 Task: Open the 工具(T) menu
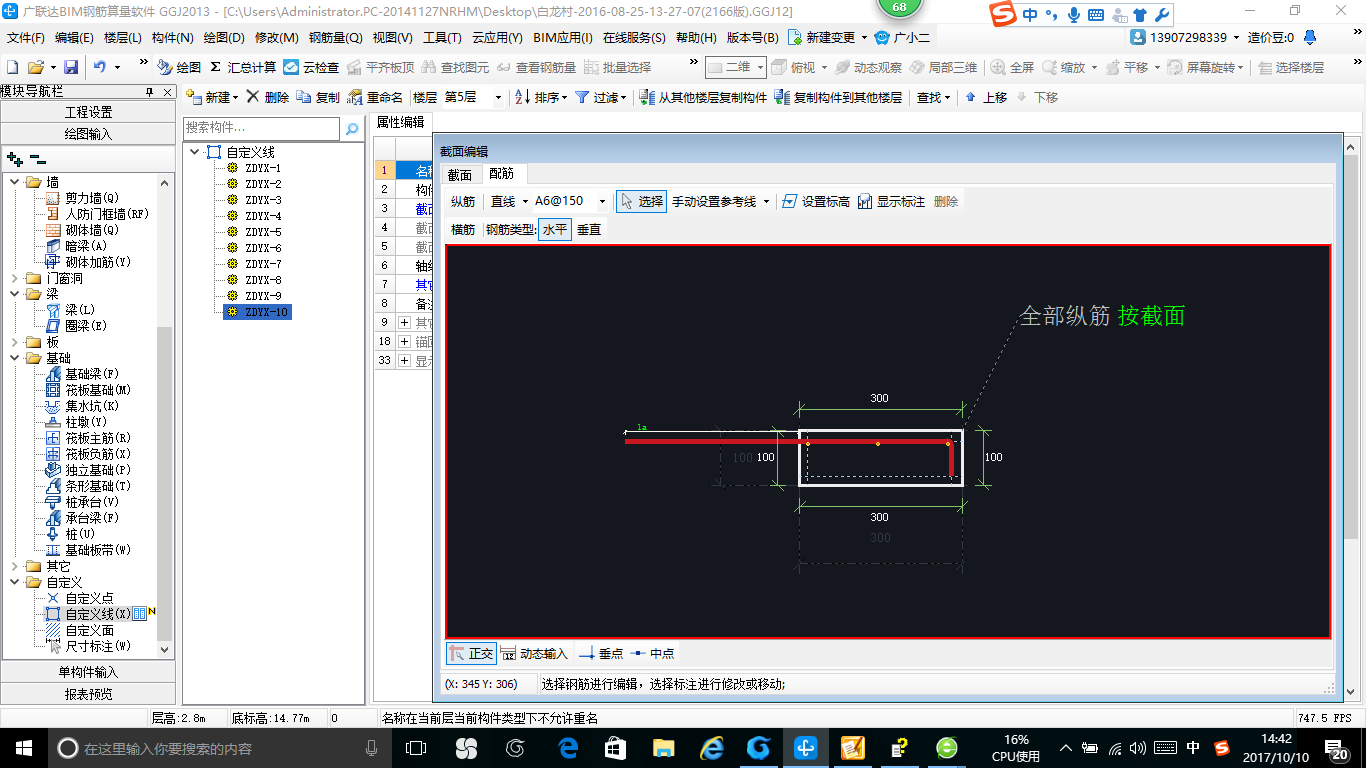pos(442,37)
